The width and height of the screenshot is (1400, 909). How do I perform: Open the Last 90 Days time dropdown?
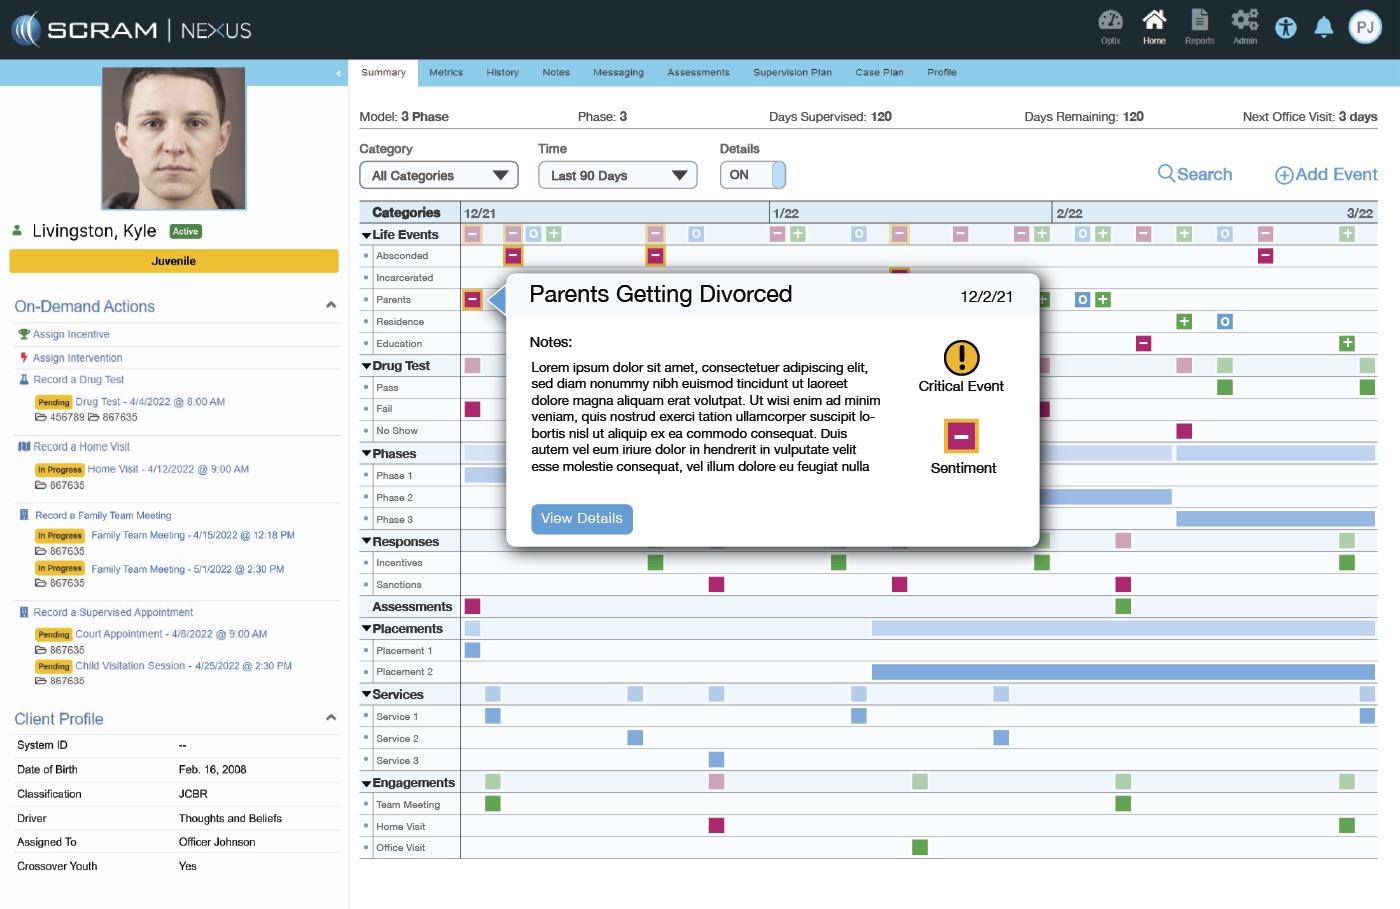click(x=617, y=176)
